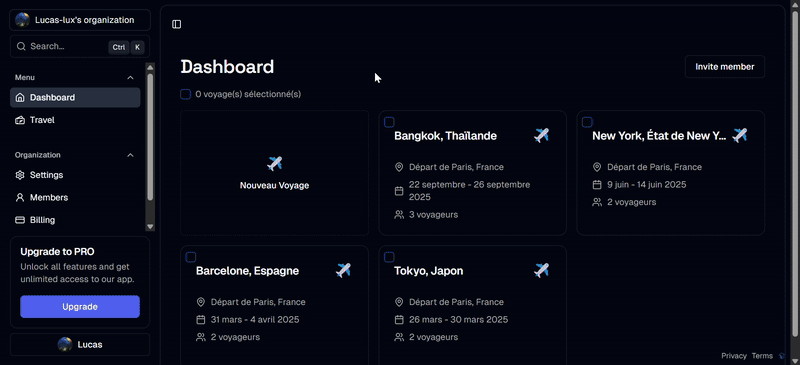800x365 pixels.
Task: Click travelers icon on Bangkok card
Action: click(x=399, y=214)
